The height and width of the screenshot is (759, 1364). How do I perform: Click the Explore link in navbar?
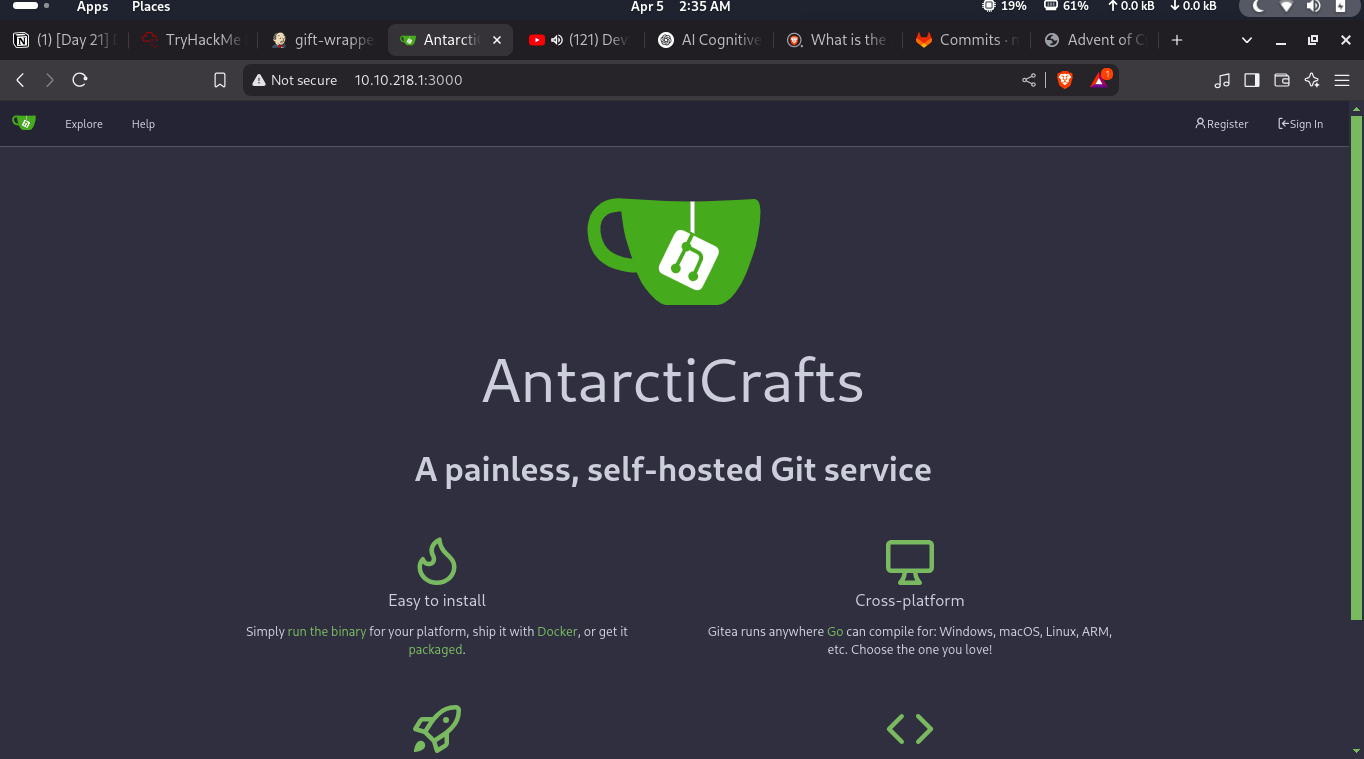pyautogui.click(x=84, y=124)
